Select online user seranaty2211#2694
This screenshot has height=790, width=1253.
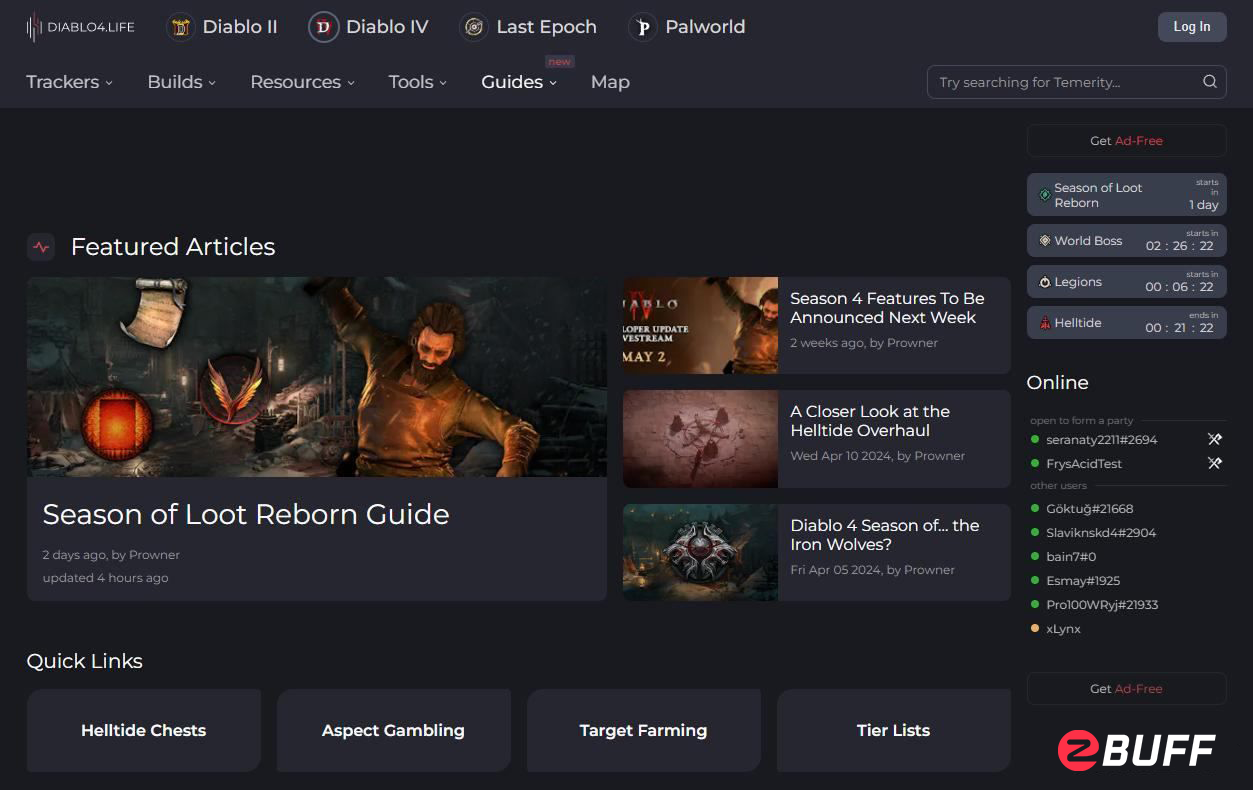coord(1101,439)
